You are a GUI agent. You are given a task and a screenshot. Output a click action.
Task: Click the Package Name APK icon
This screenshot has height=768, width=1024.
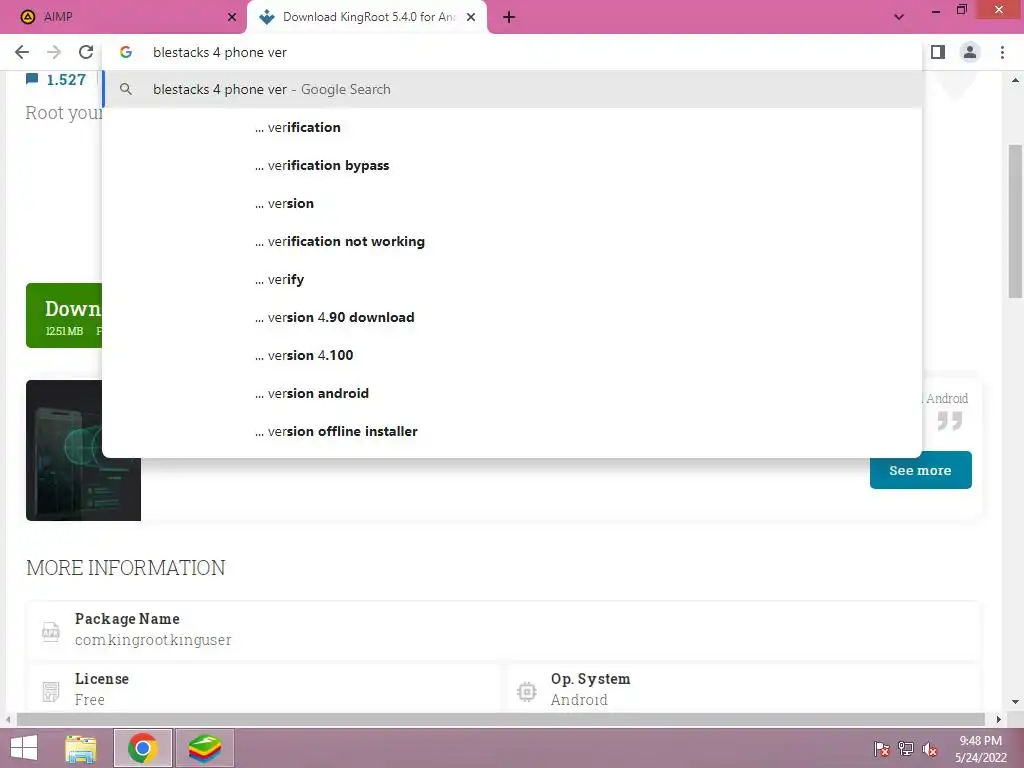pyautogui.click(x=50, y=631)
